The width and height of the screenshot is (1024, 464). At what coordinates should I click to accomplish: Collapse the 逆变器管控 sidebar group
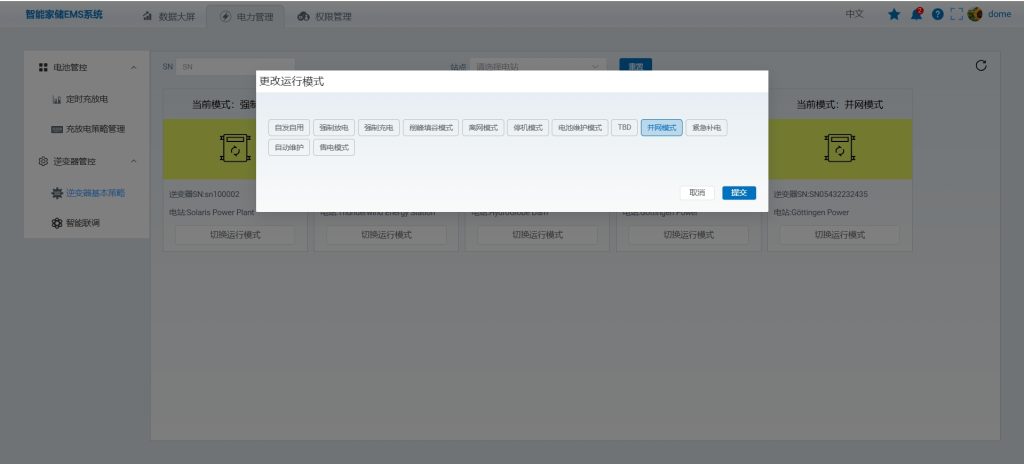pos(134,161)
